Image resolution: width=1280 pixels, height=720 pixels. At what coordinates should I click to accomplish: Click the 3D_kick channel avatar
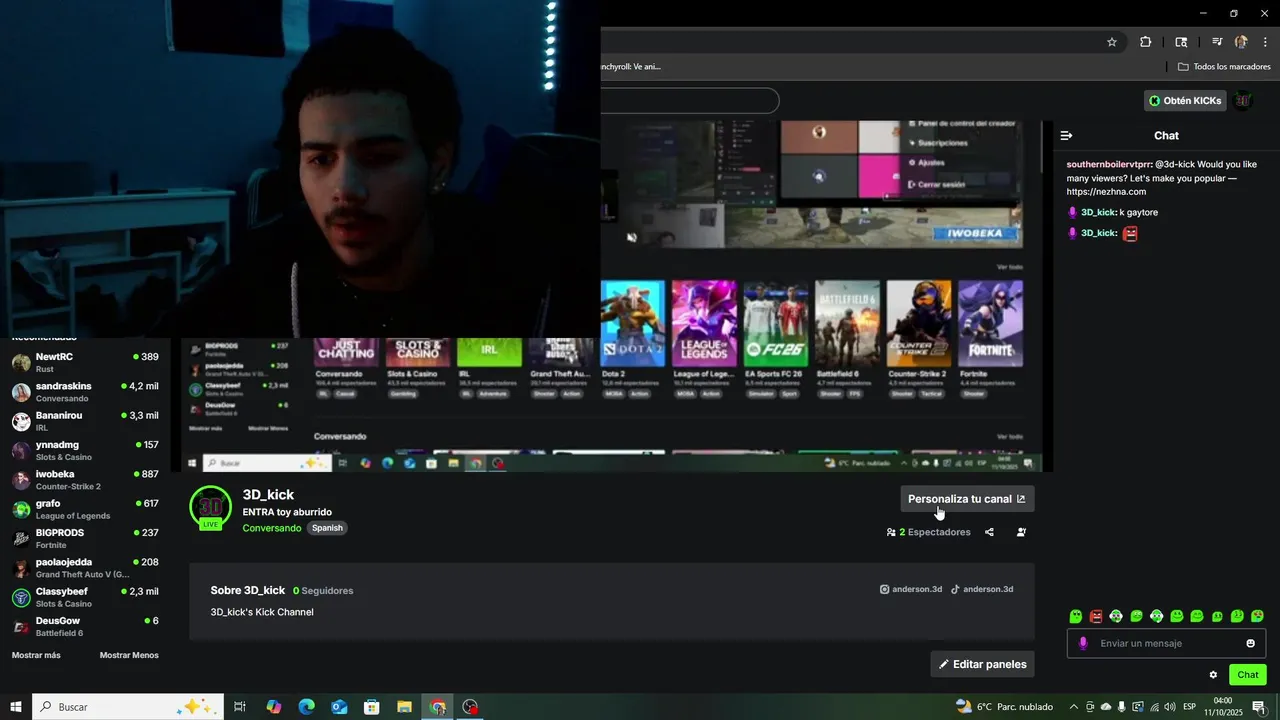[x=210, y=507]
